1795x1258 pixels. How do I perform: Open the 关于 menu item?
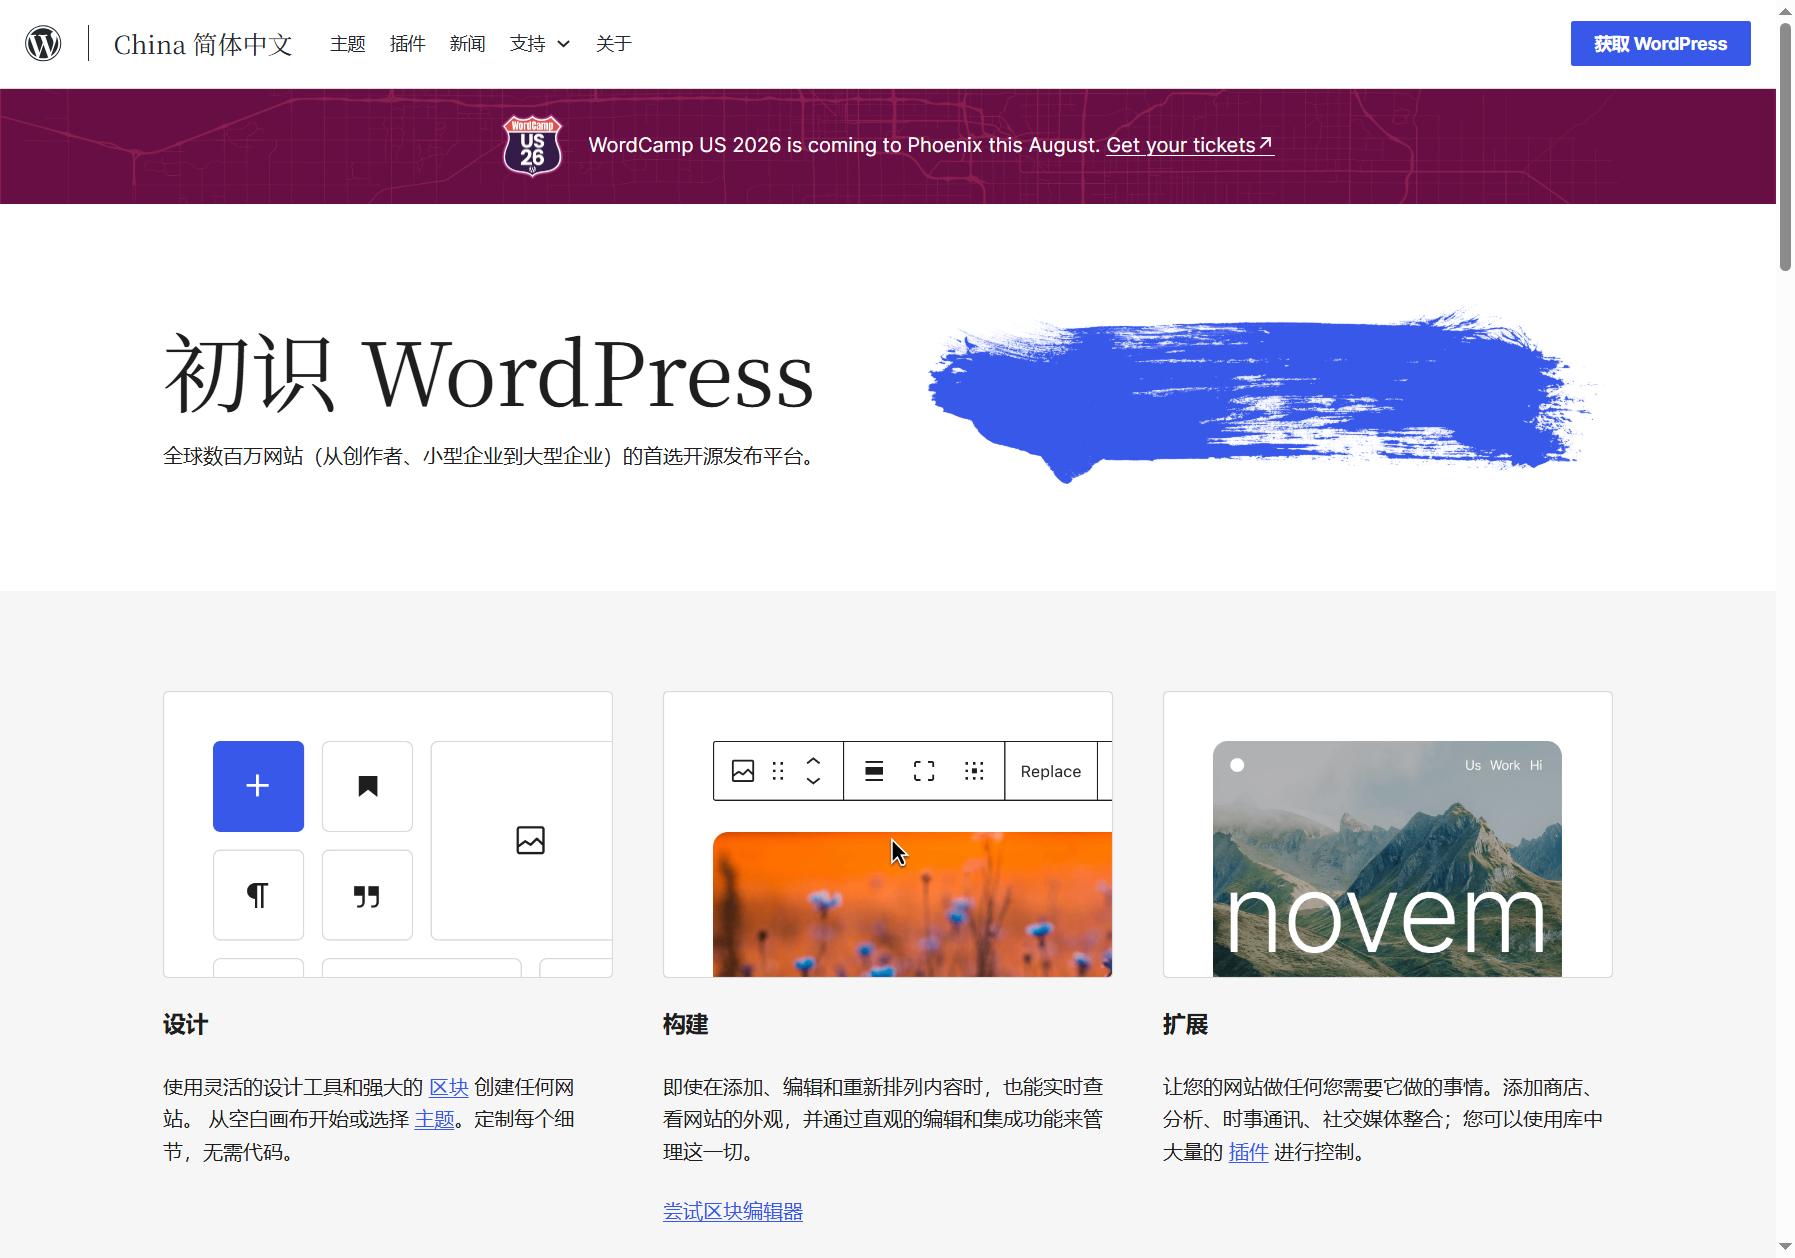click(614, 44)
